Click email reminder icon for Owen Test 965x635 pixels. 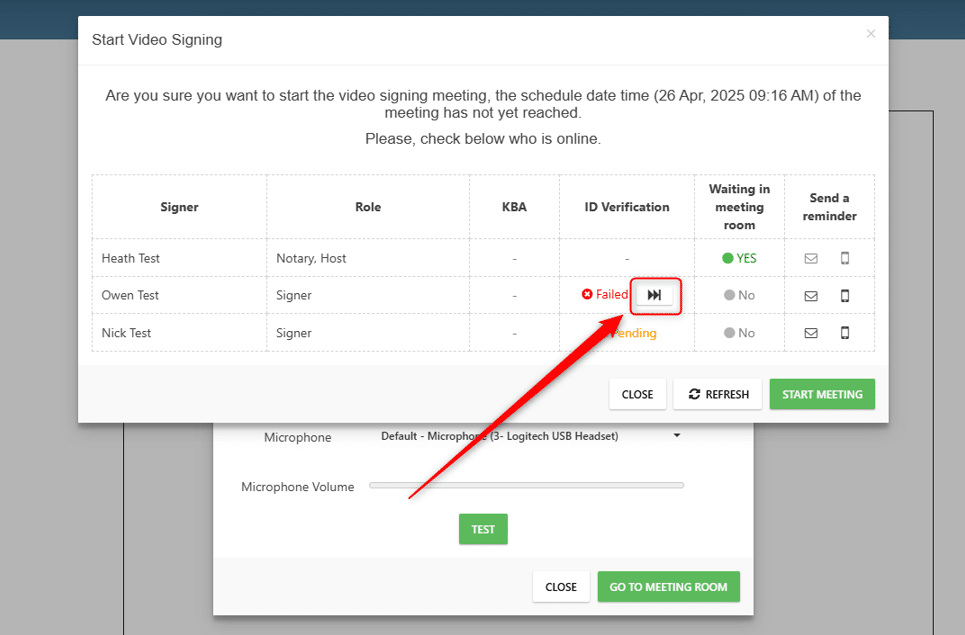pos(811,296)
